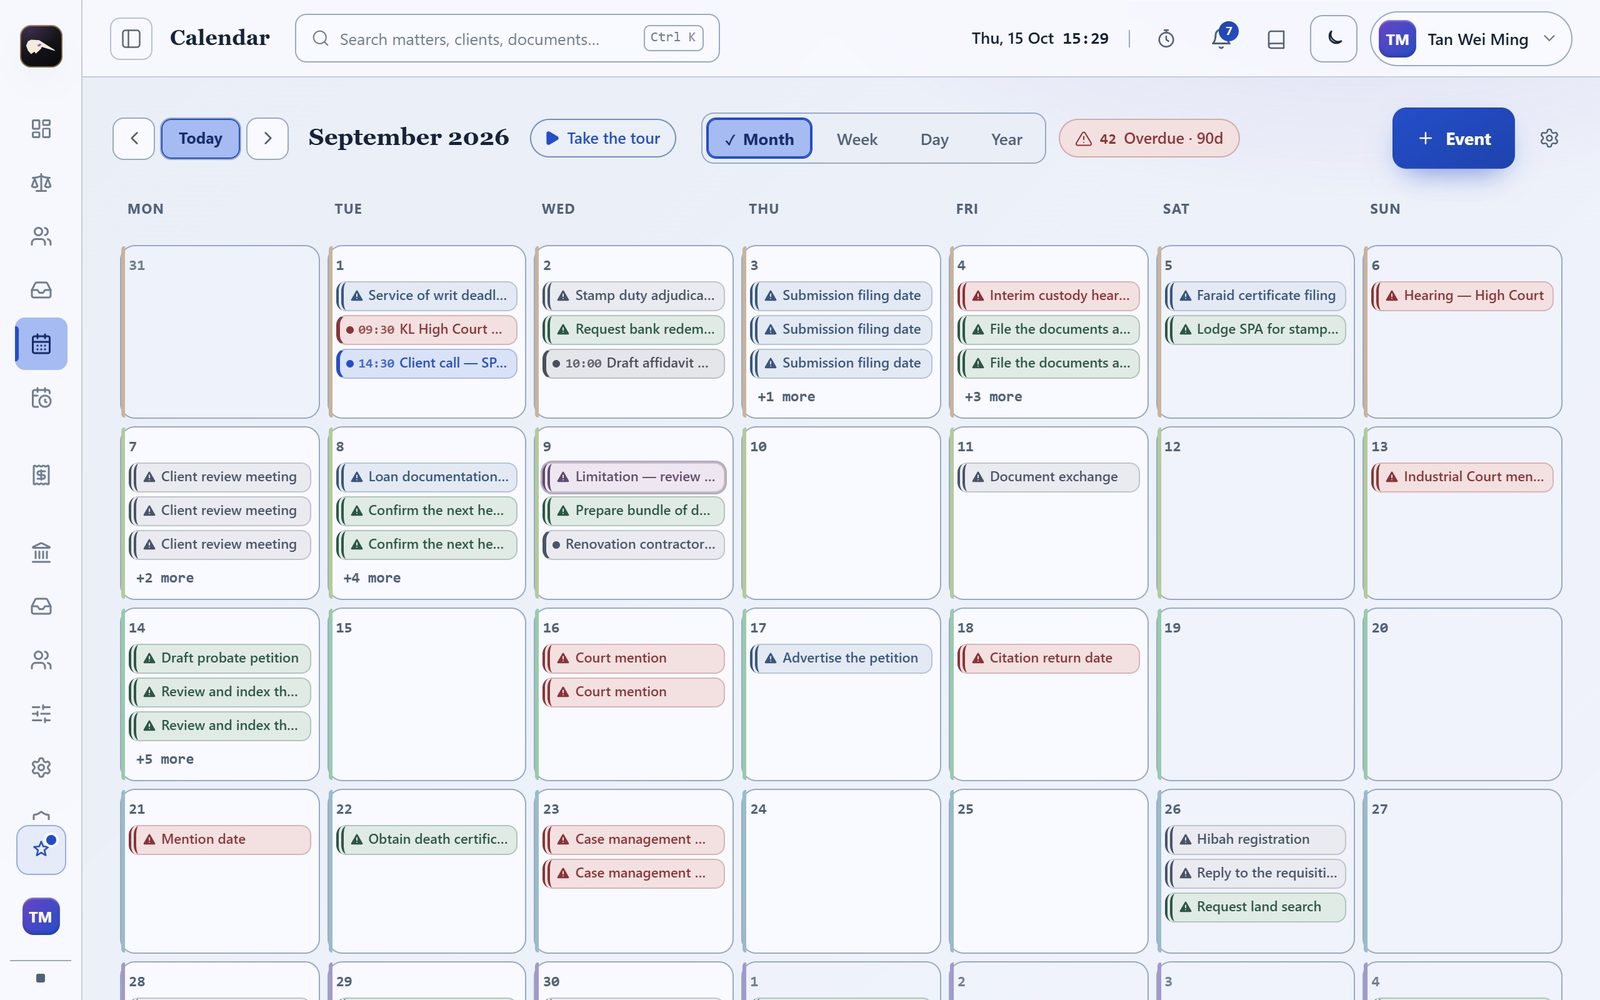Open the book reference icon in header
Viewport: 1600px width, 1000px height.
pos(1276,39)
